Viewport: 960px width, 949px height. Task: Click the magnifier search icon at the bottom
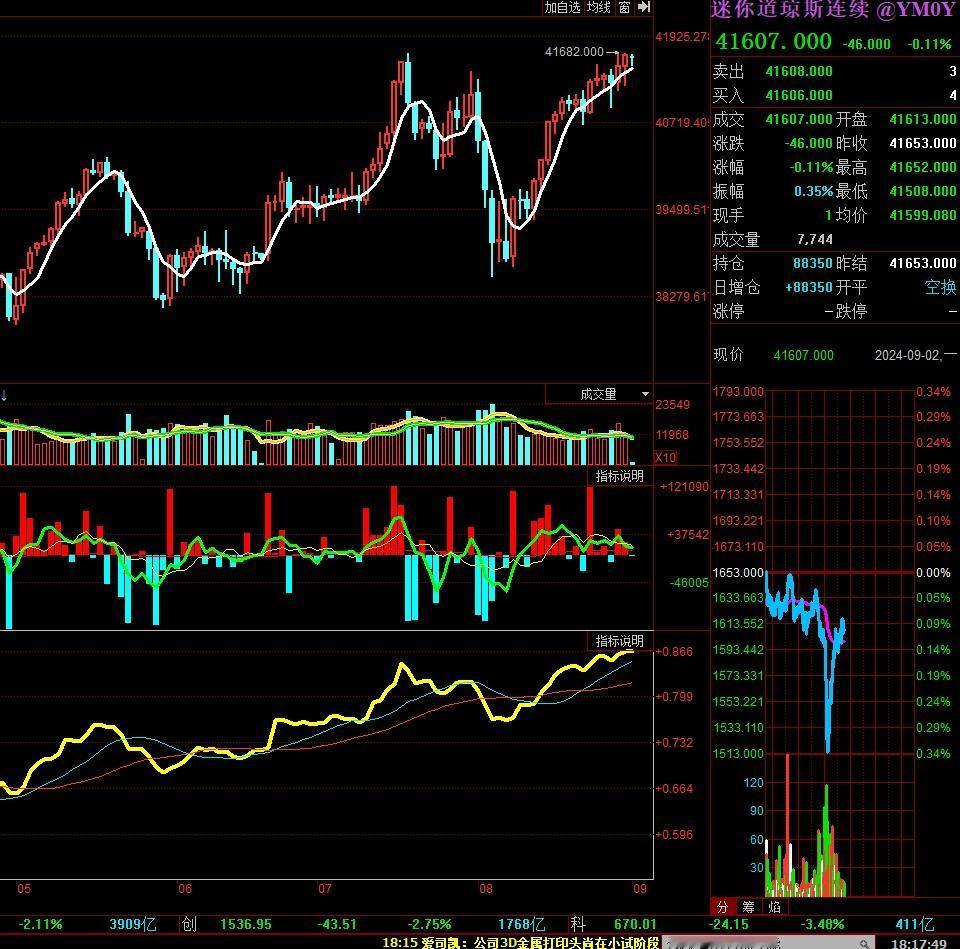point(864,943)
